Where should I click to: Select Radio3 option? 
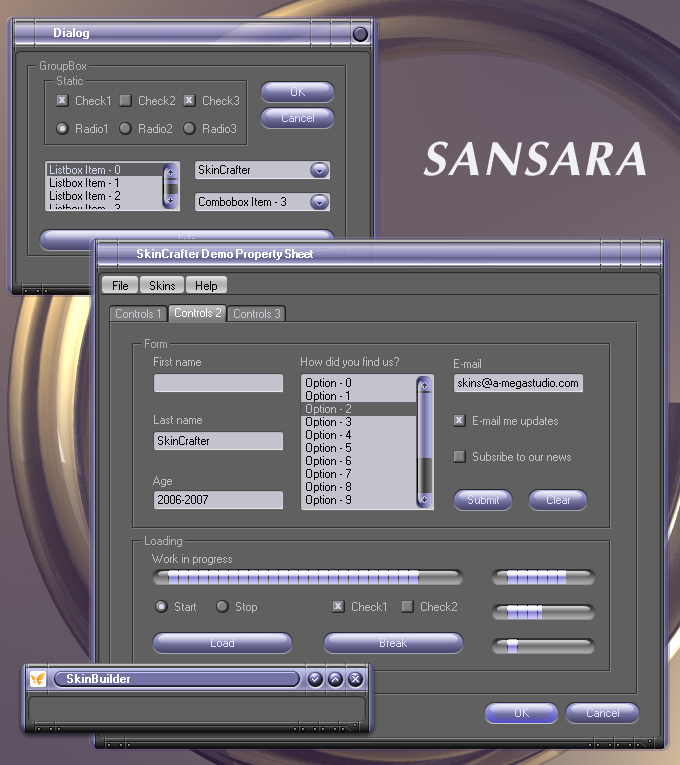pyautogui.click(x=189, y=128)
